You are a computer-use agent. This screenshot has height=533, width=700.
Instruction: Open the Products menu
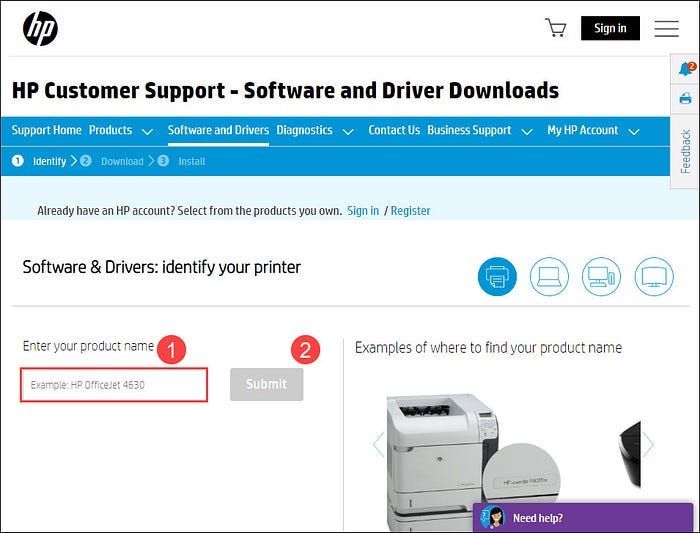pos(110,130)
